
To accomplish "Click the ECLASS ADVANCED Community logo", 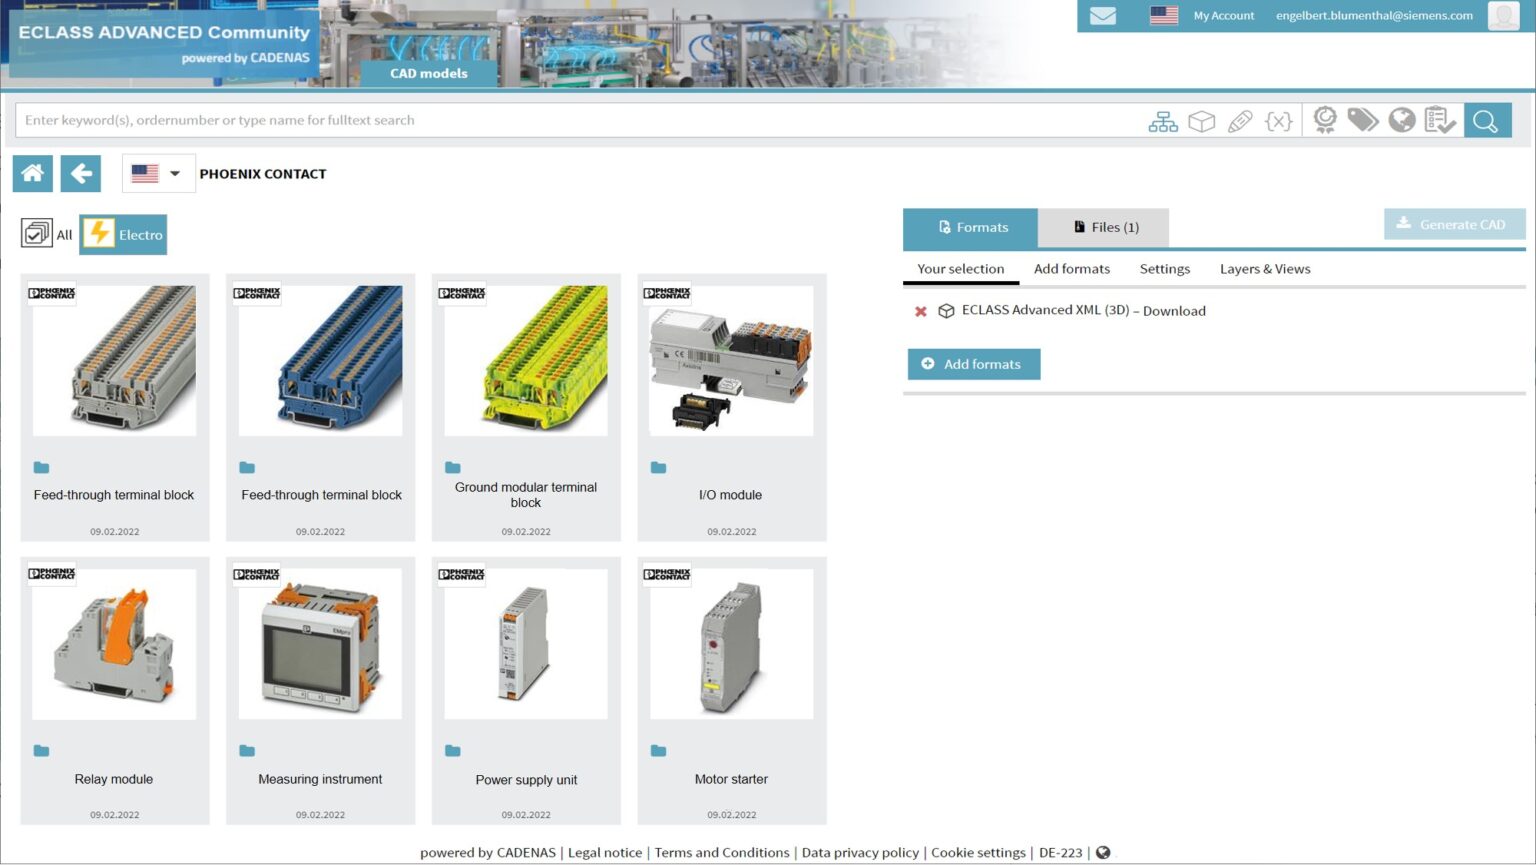I will (x=164, y=43).
